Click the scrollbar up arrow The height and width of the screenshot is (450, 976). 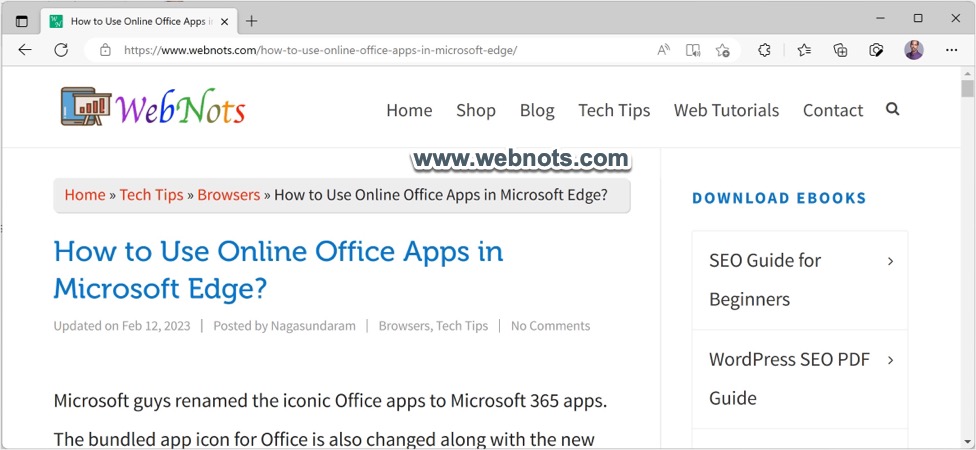[967, 72]
